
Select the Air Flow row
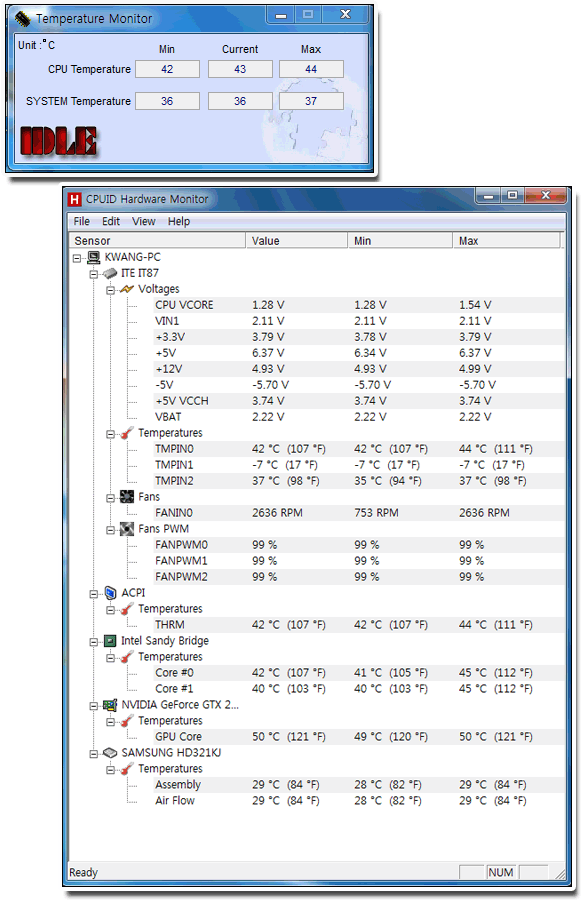pos(359,801)
